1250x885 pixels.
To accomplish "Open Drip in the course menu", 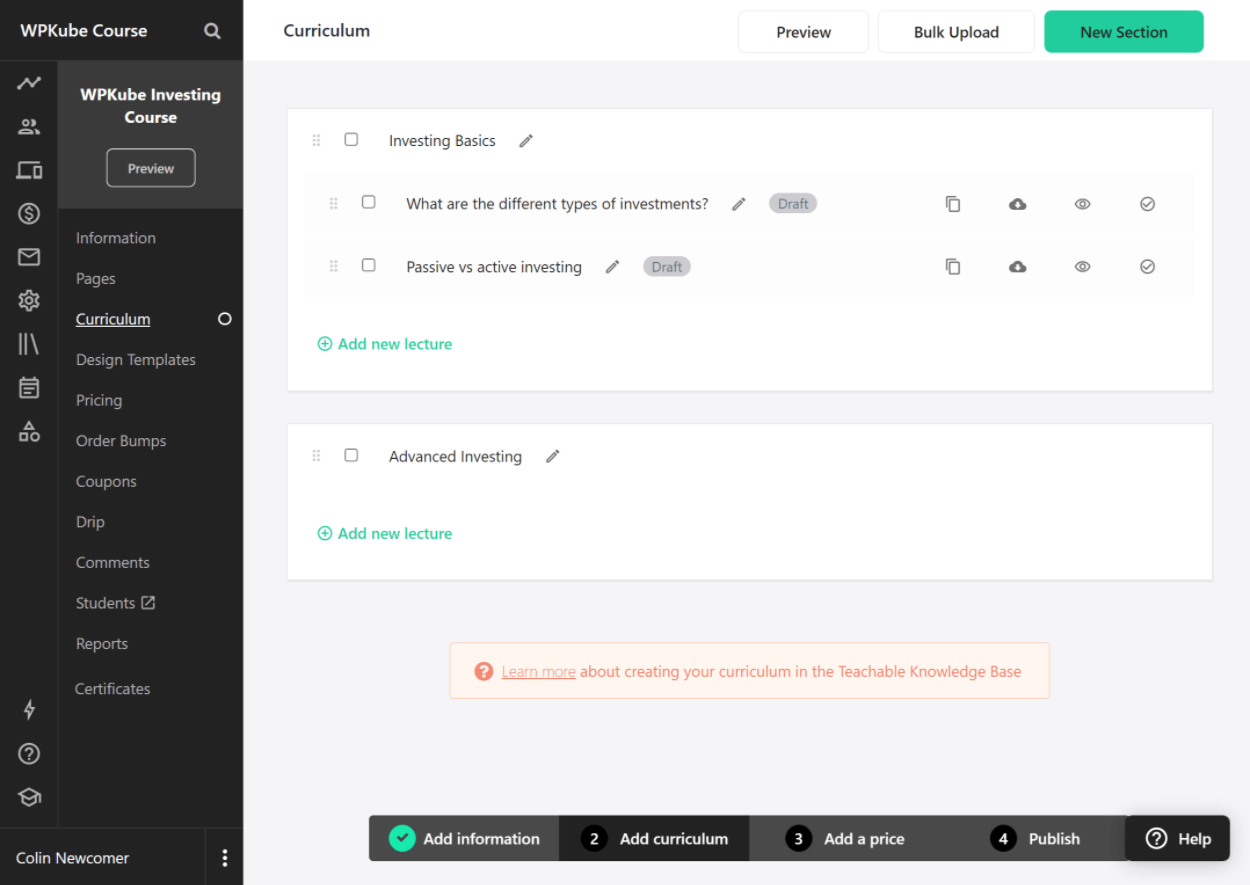I will [x=90, y=522].
